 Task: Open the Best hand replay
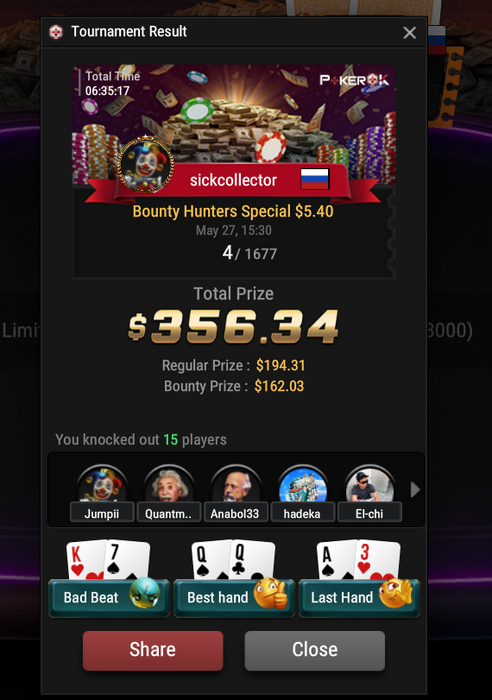tap(234, 597)
